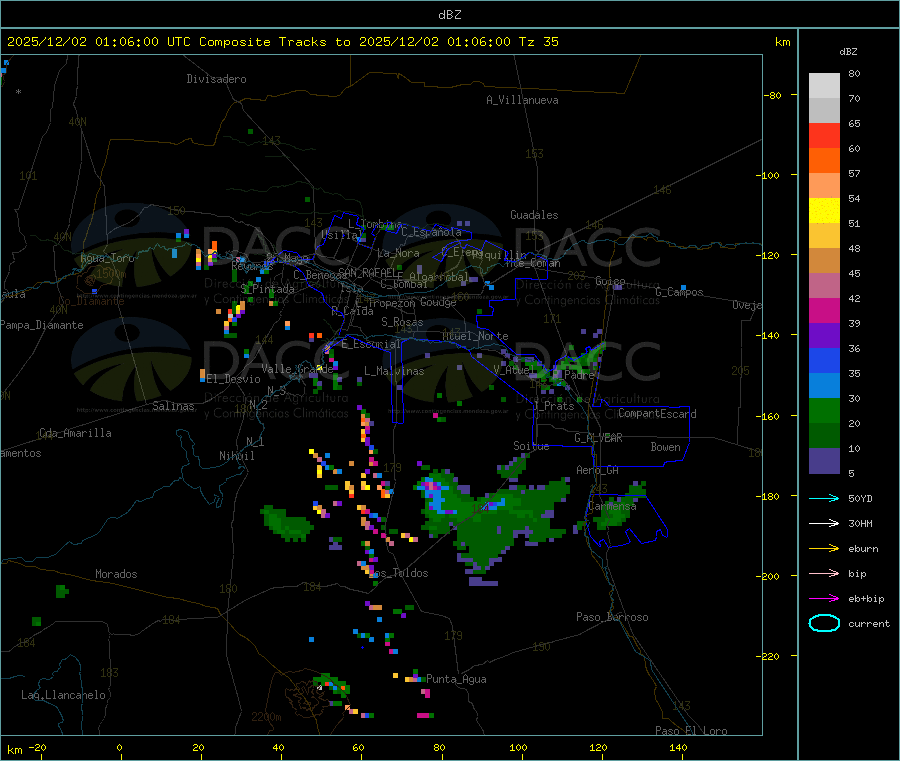Click the Nihuil map label
Image resolution: width=900 pixels, height=761 pixels.
point(237,456)
